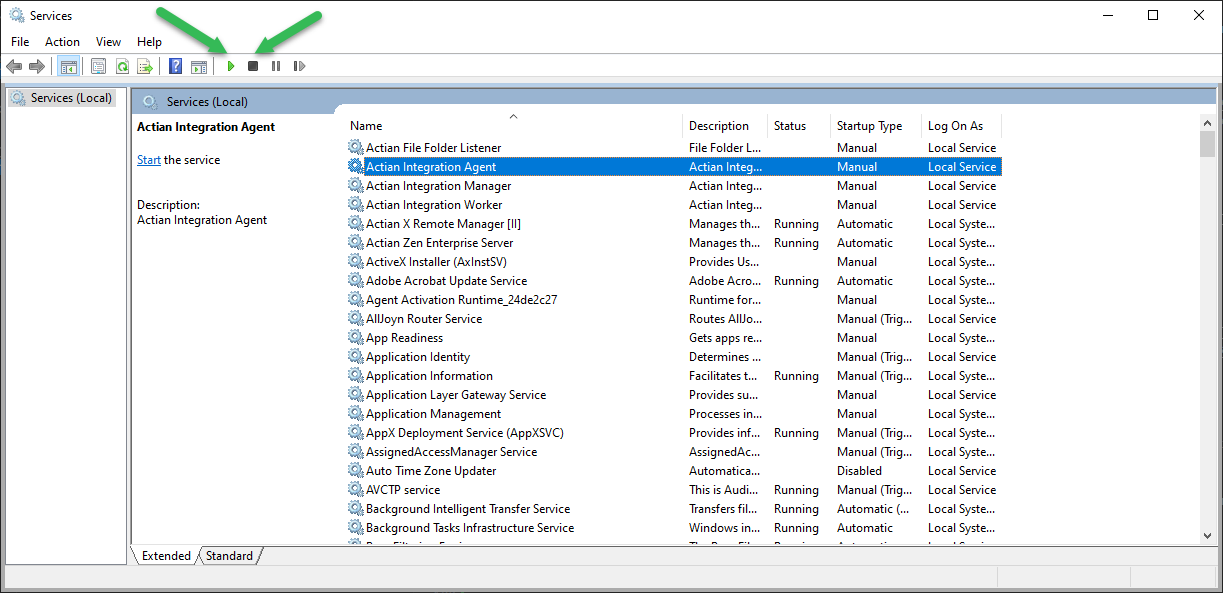Sort by the Status column header
This screenshot has width=1223, height=593.
799,126
